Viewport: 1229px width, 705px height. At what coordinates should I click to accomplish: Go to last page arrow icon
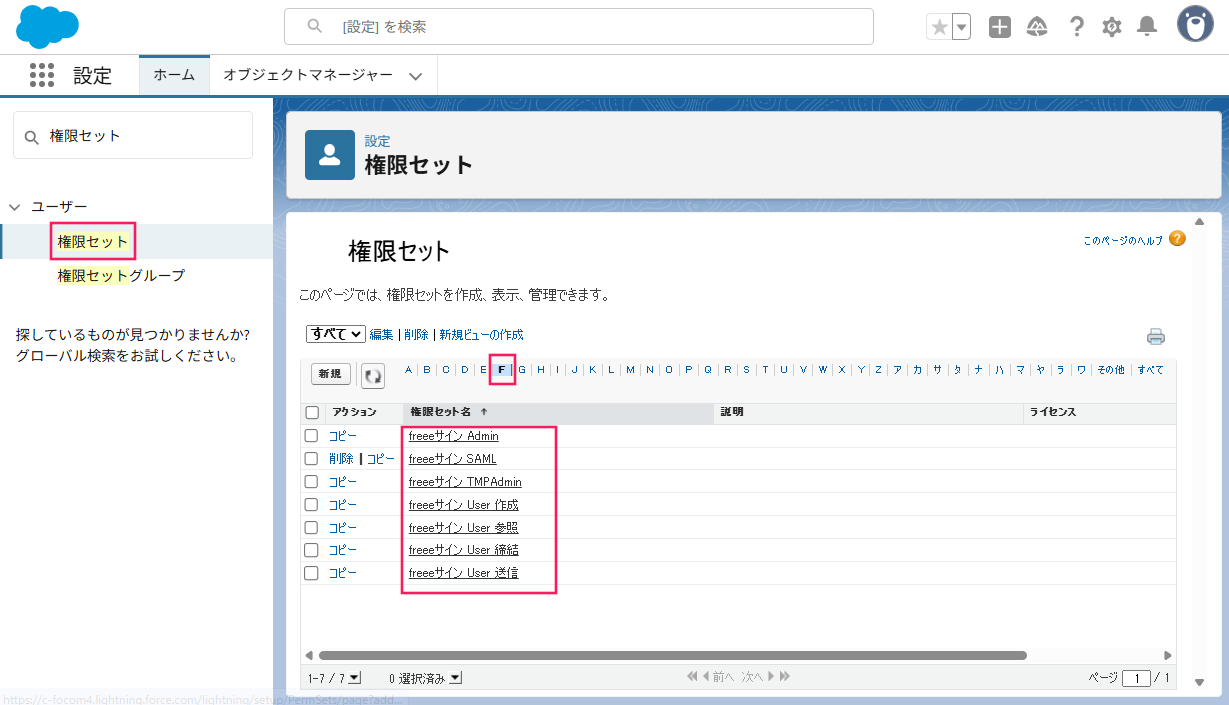[x=785, y=677]
